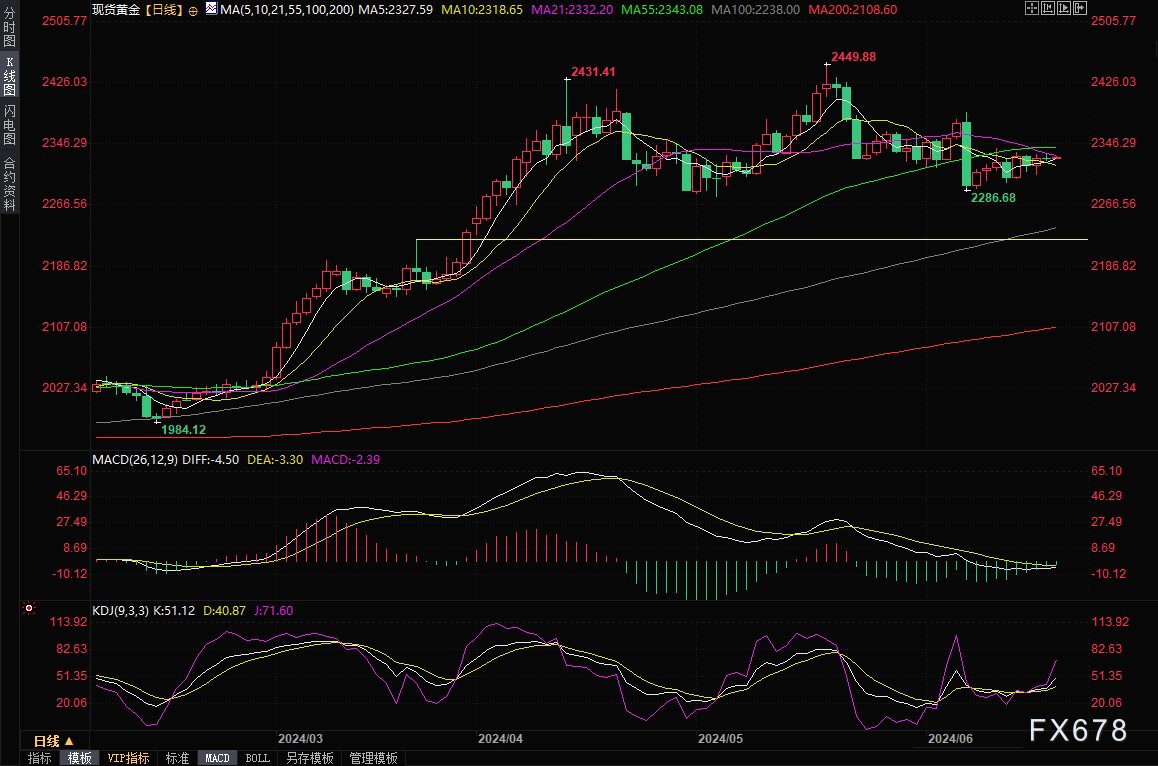Image resolution: width=1158 pixels, height=766 pixels.
Task: Open 管理模板 template manager
Action: 373,758
